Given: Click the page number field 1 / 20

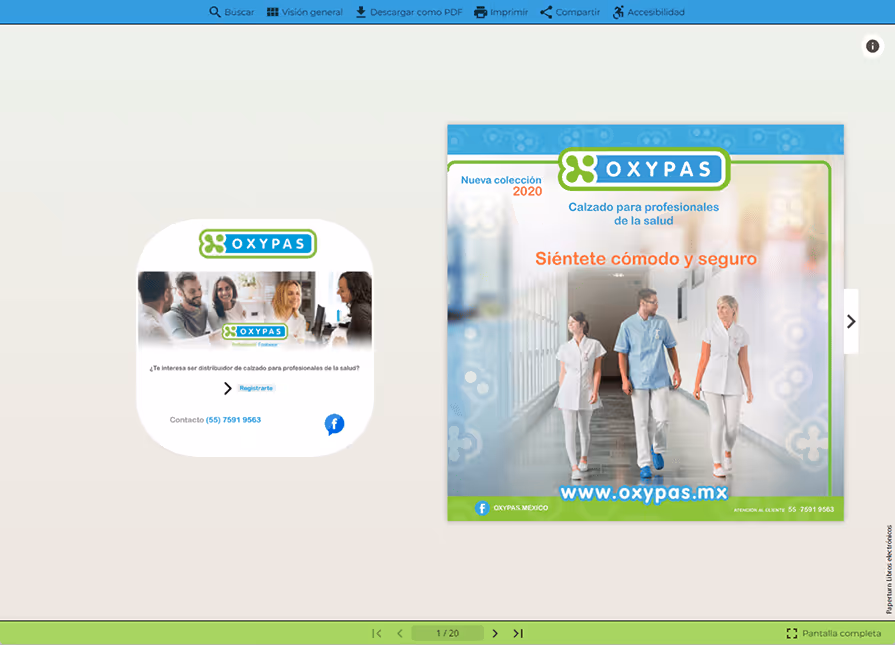Looking at the screenshot, I should click(x=448, y=633).
